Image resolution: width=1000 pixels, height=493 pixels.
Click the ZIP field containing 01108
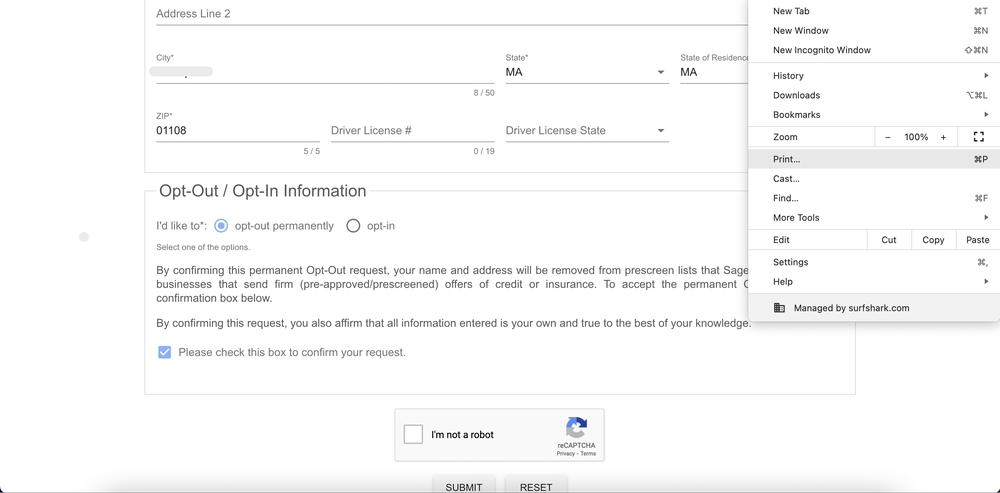238,131
